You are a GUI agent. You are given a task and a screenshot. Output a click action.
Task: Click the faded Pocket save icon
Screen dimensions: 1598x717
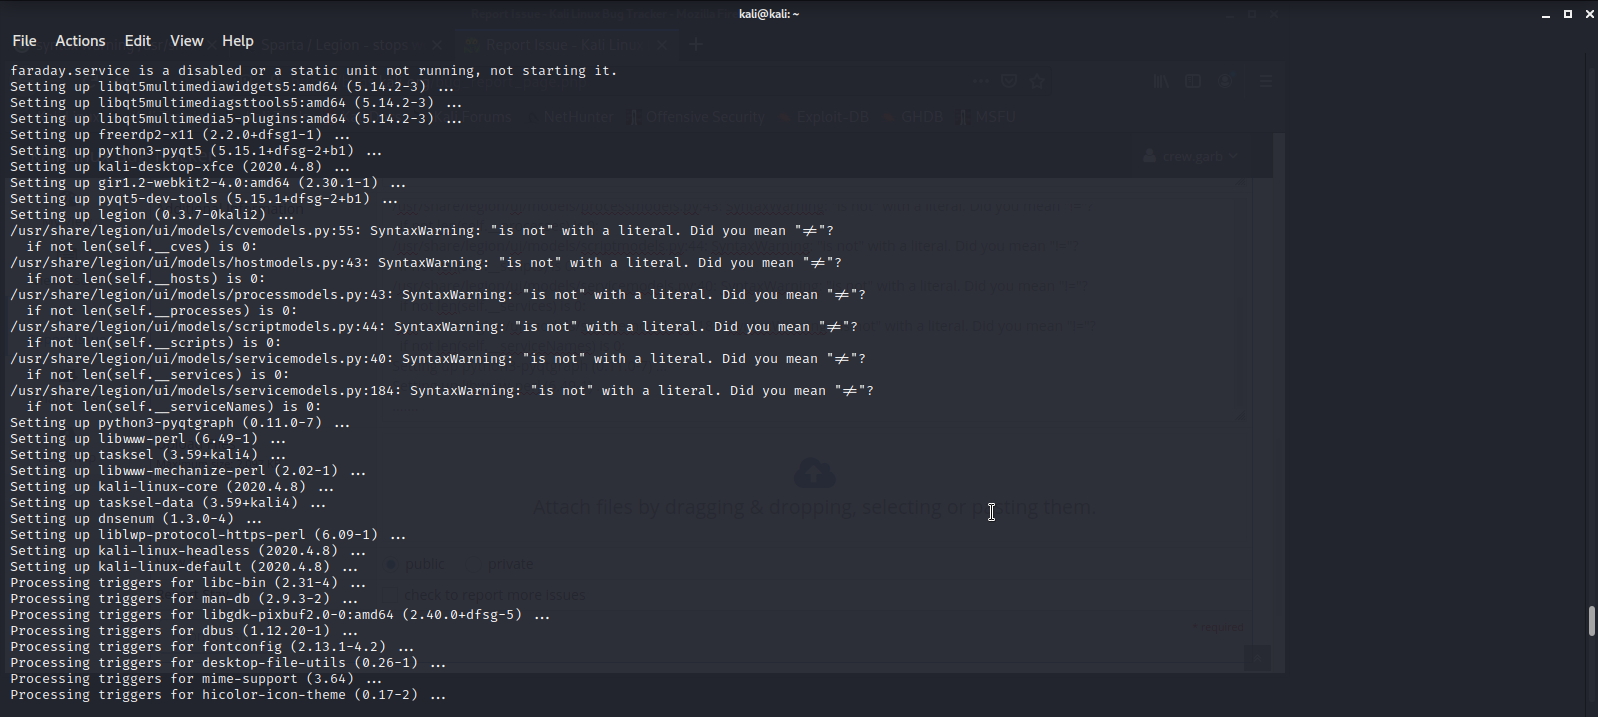1009,81
